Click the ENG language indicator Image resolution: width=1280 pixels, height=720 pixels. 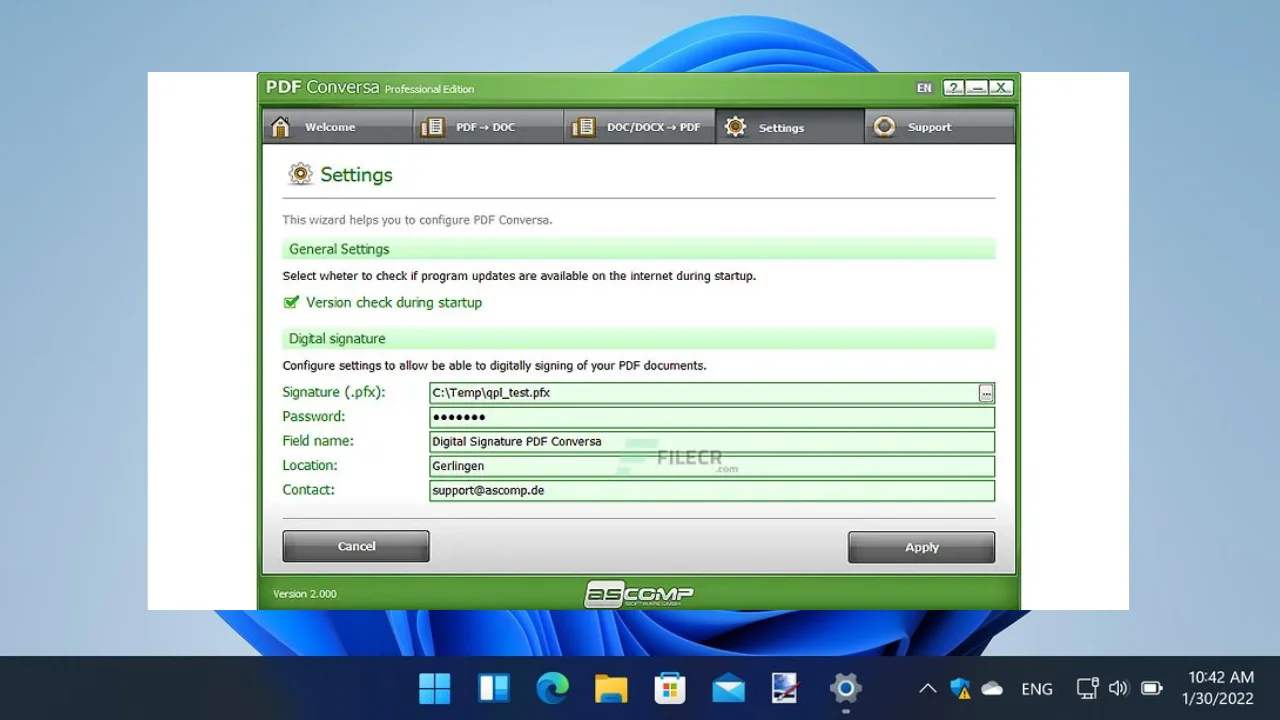[1037, 689]
